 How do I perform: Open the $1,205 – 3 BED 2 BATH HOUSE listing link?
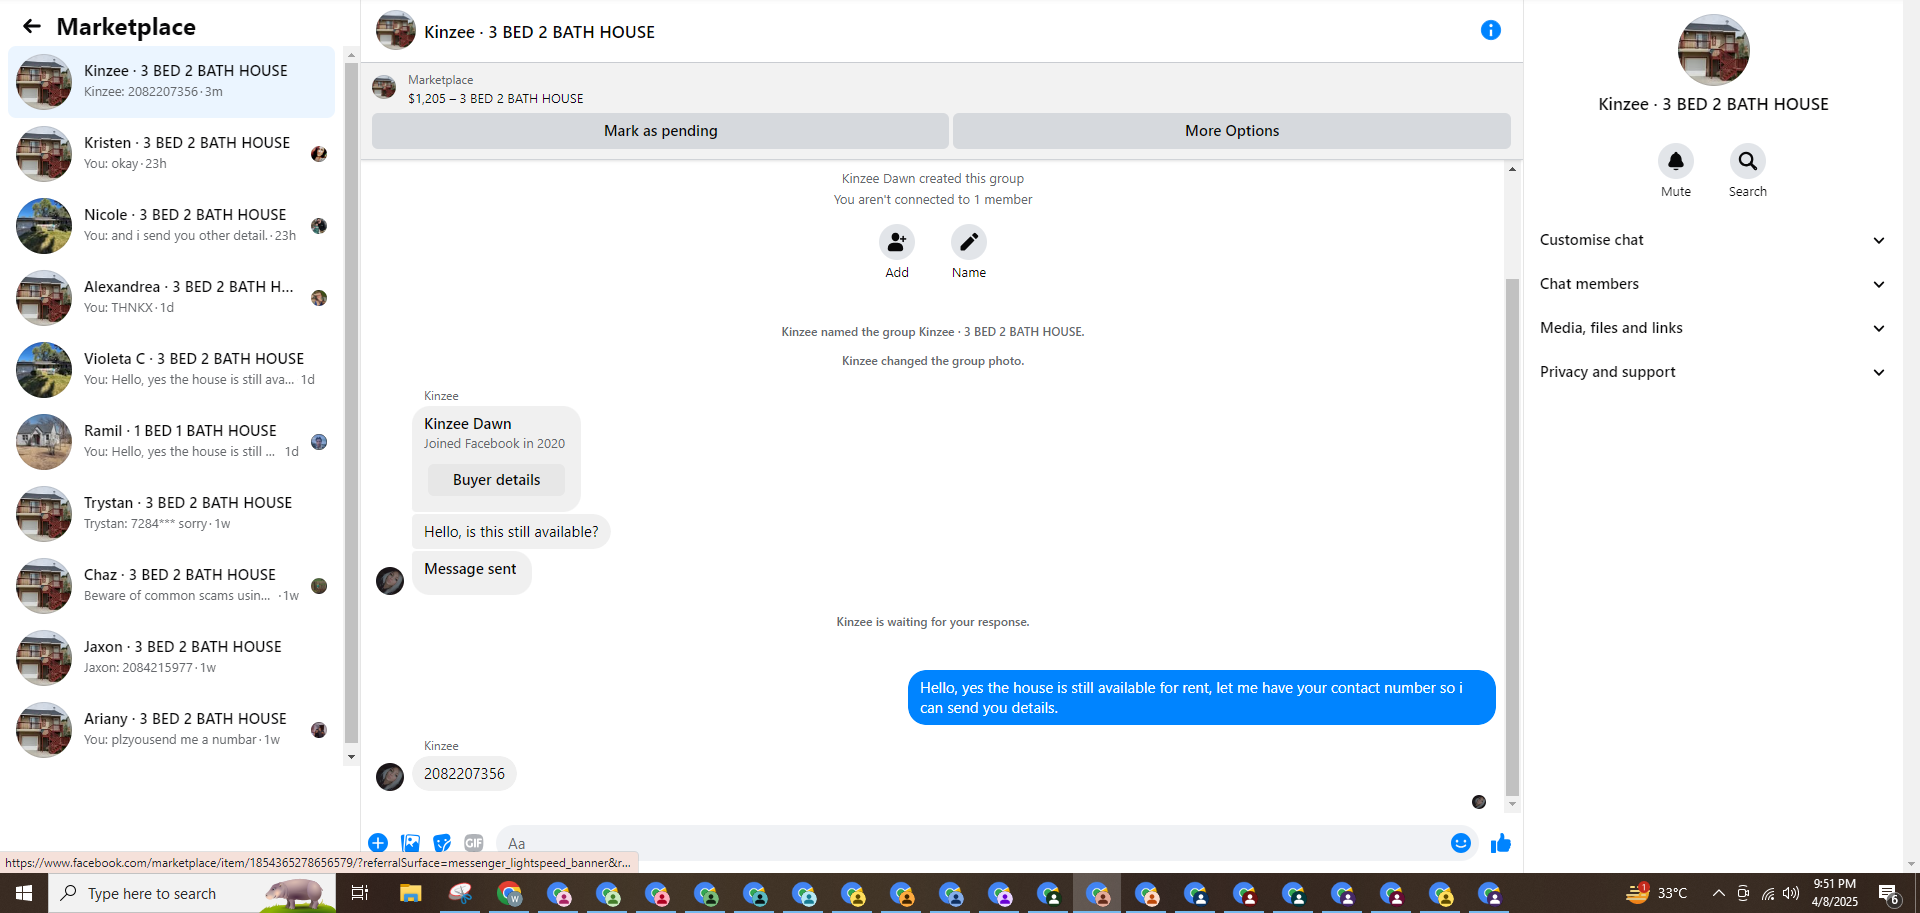pos(496,98)
